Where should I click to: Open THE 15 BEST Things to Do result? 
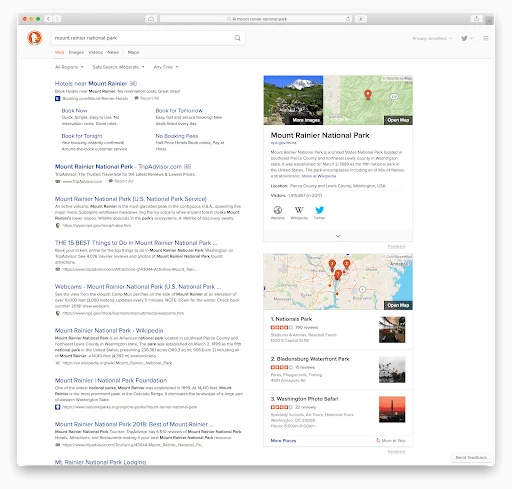click(136, 243)
